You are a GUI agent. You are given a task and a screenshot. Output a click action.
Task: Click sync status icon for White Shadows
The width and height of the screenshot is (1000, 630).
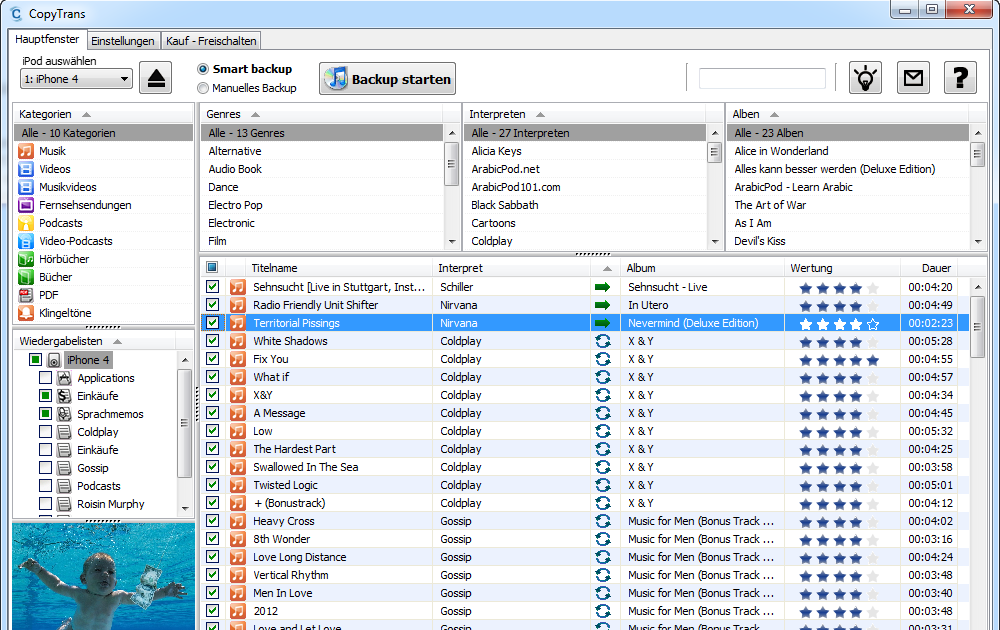point(603,341)
